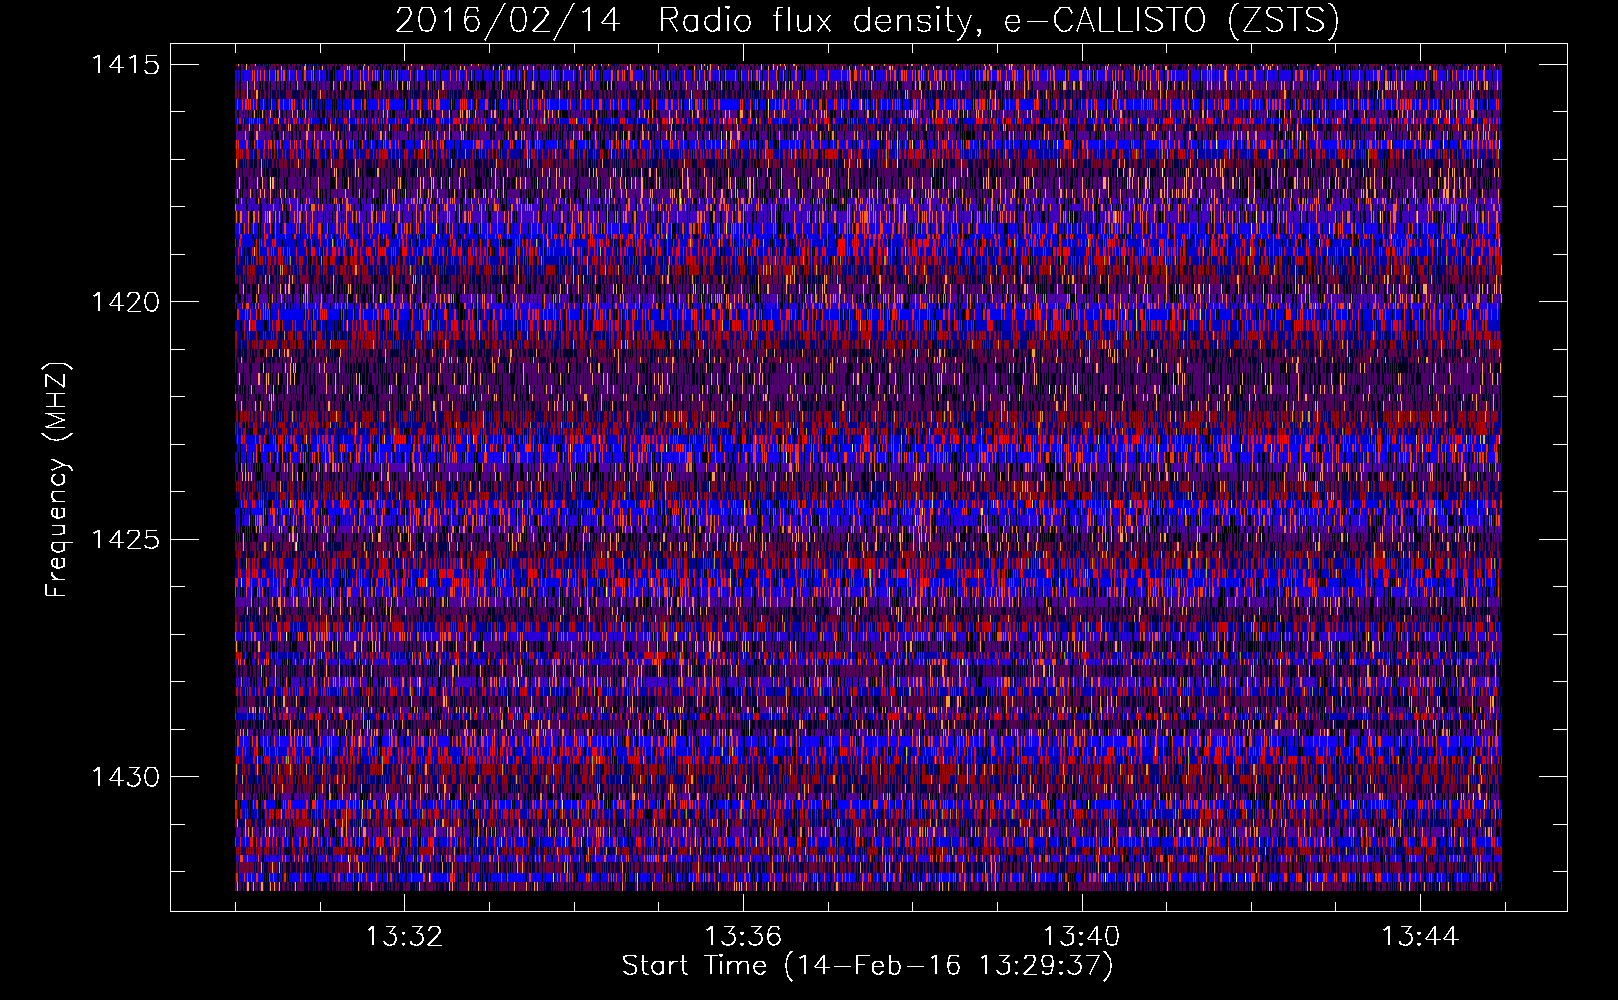This screenshot has height=1000, width=1618.
Task: Select the 1415 frequency axis label
Action: tap(125, 65)
